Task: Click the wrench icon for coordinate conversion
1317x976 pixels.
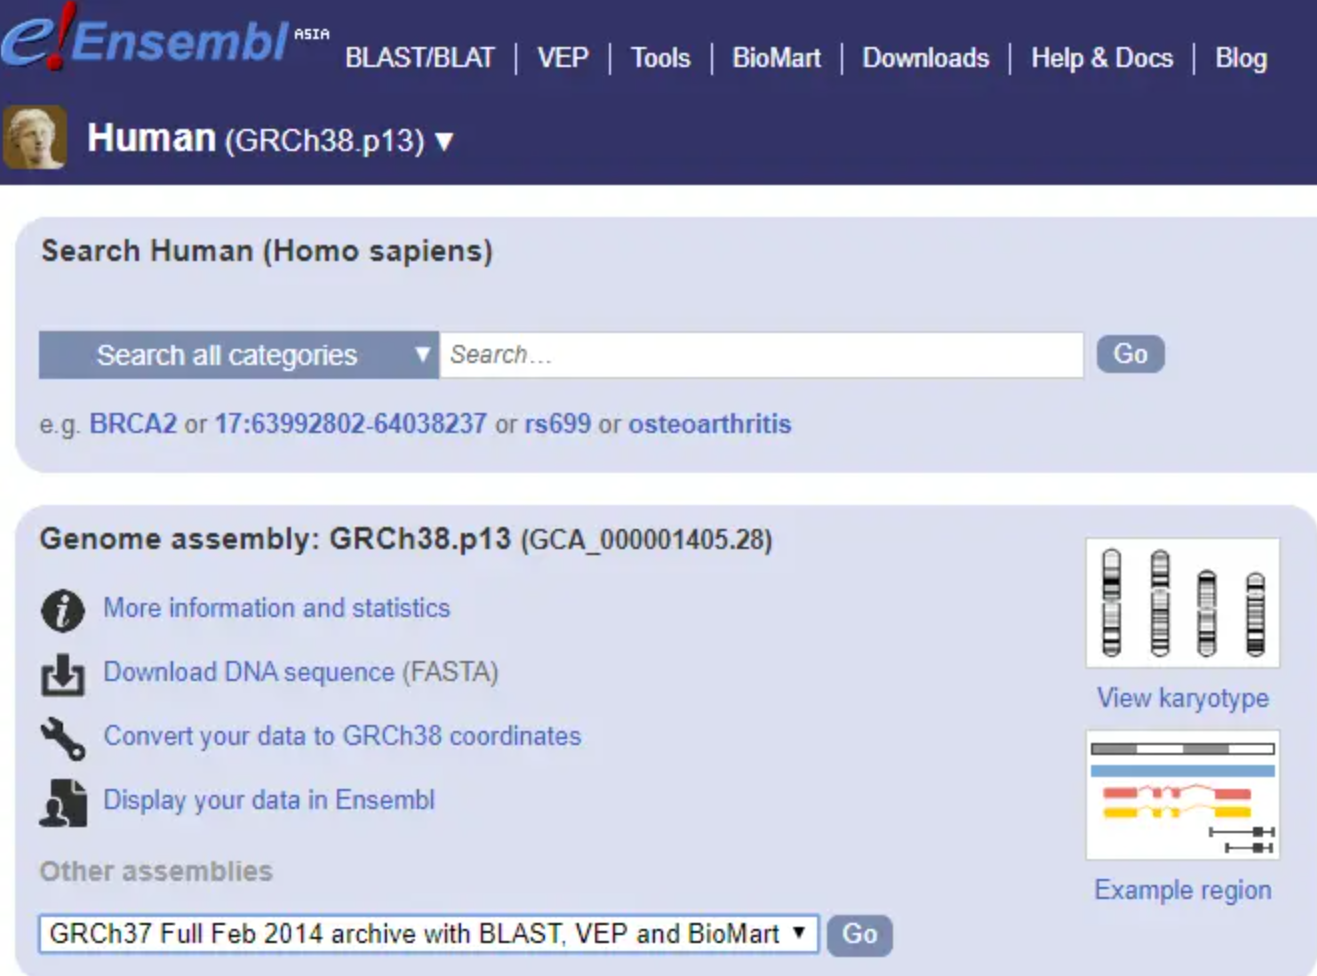Action: (60, 735)
